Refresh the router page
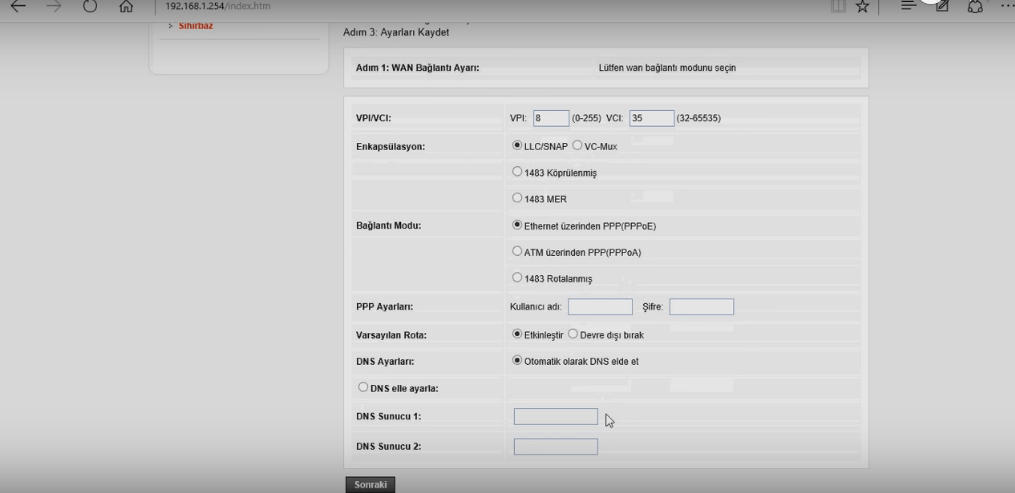The height and width of the screenshot is (493, 1015). coord(91,9)
